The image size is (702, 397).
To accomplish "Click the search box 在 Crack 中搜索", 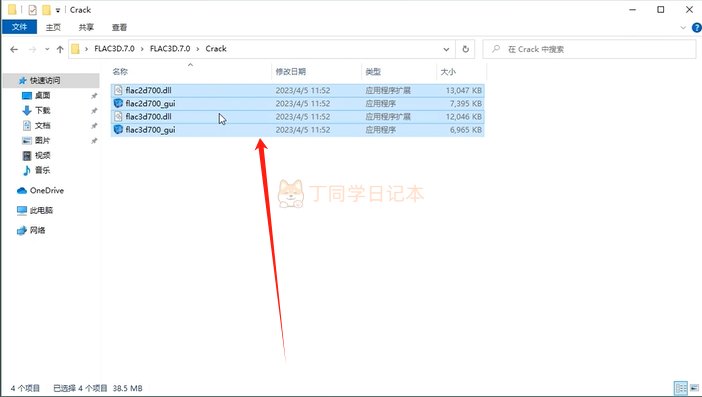I will [x=589, y=49].
